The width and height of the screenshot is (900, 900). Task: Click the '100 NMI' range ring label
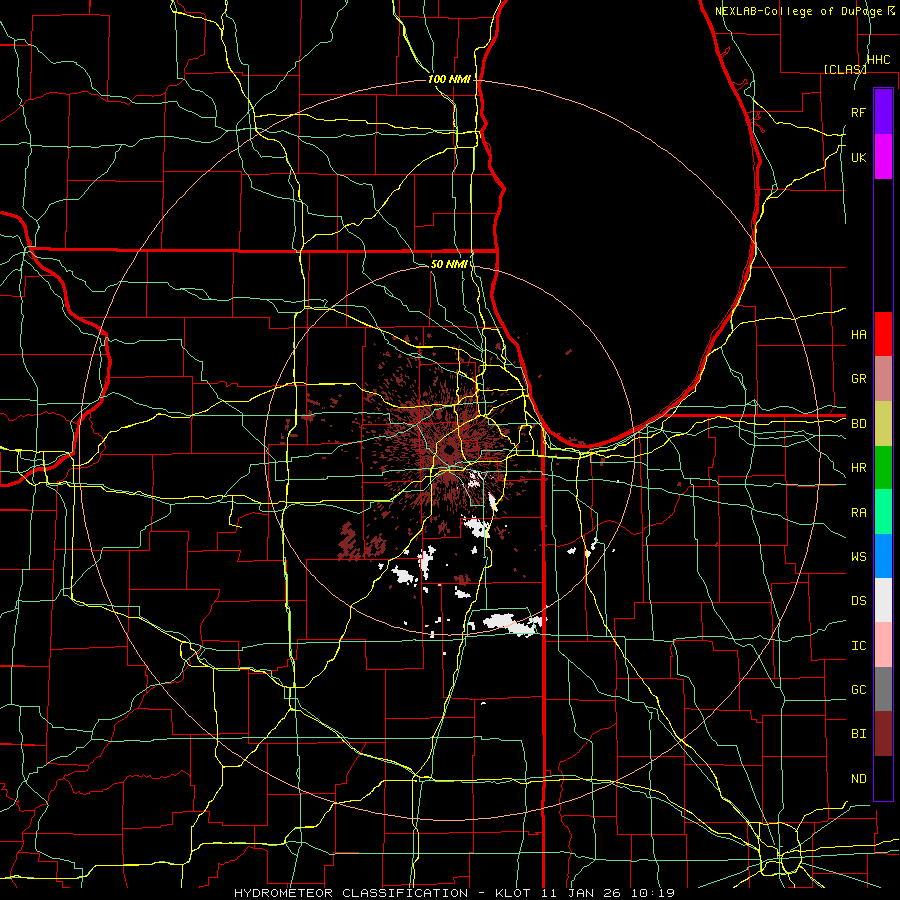[449, 79]
